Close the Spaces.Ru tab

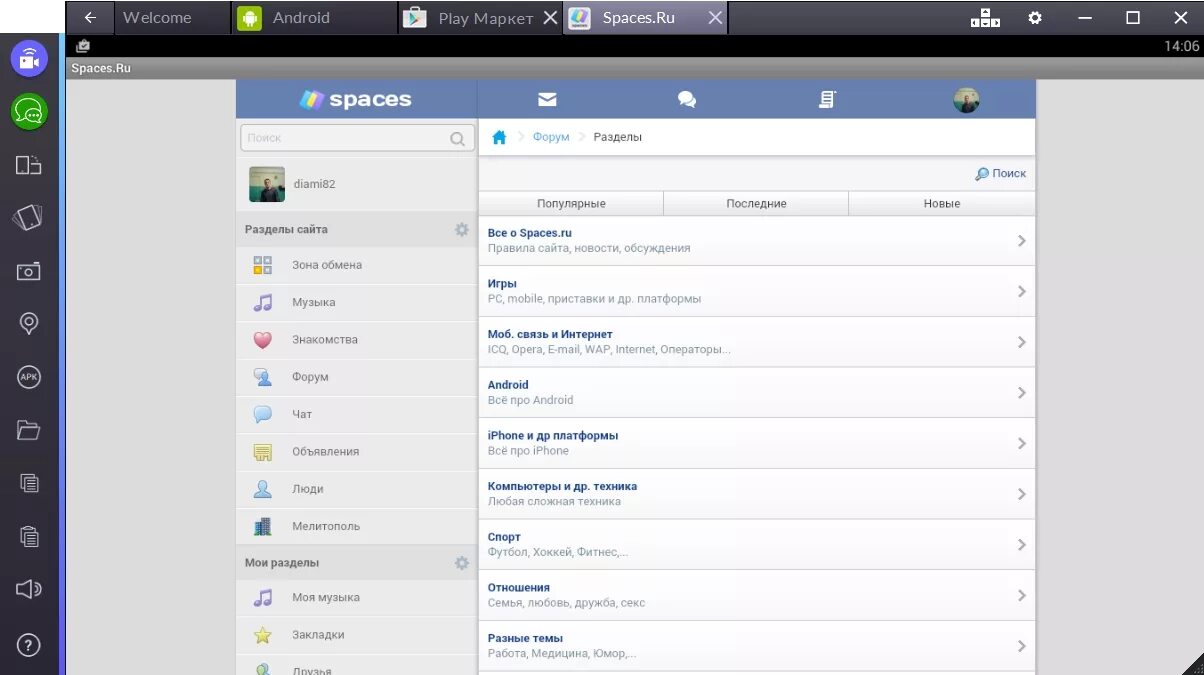pyautogui.click(x=715, y=18)
